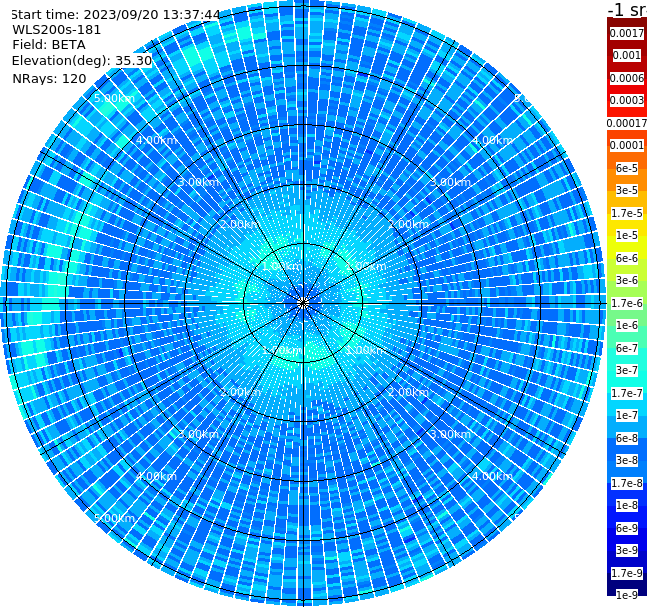Screen dimensions: 647x607
Task: Click the dark red top colorbar segment
Action: click(x=627, y=21)
